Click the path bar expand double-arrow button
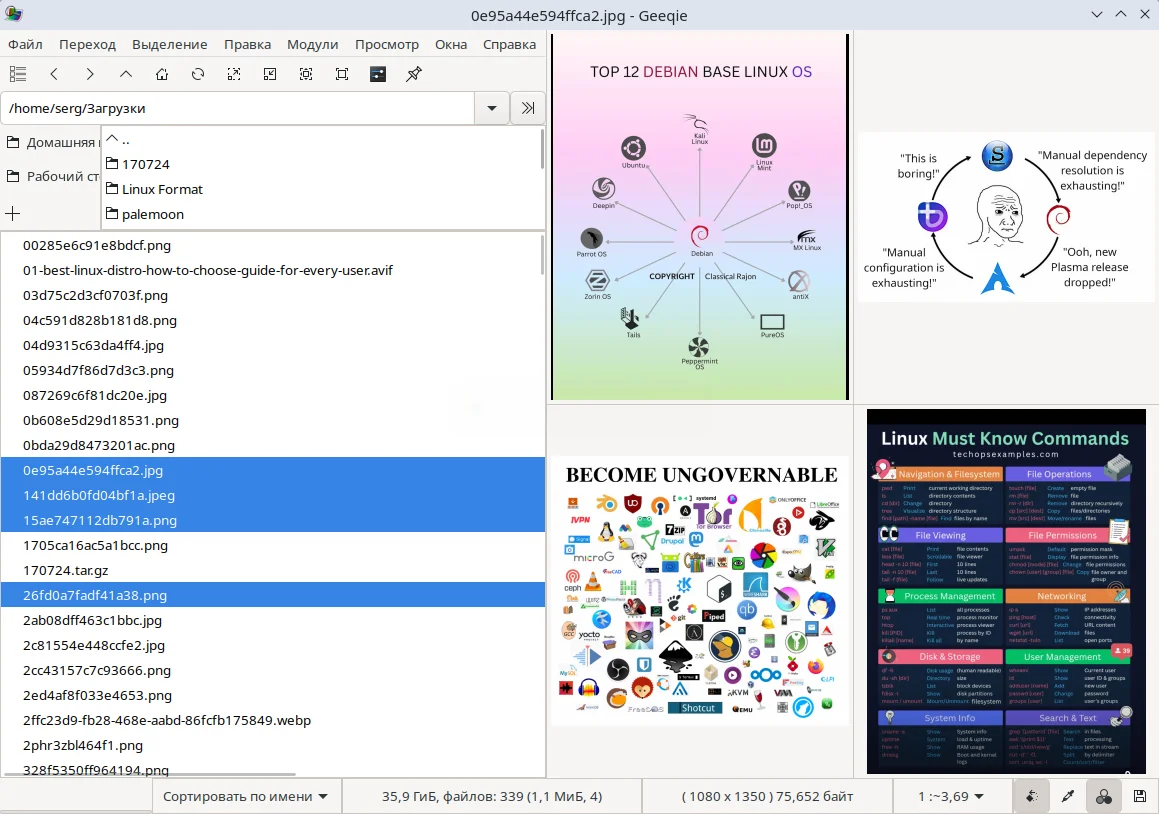The height and width of the screenshot is (814, 1159). click(x=528, y=108)
